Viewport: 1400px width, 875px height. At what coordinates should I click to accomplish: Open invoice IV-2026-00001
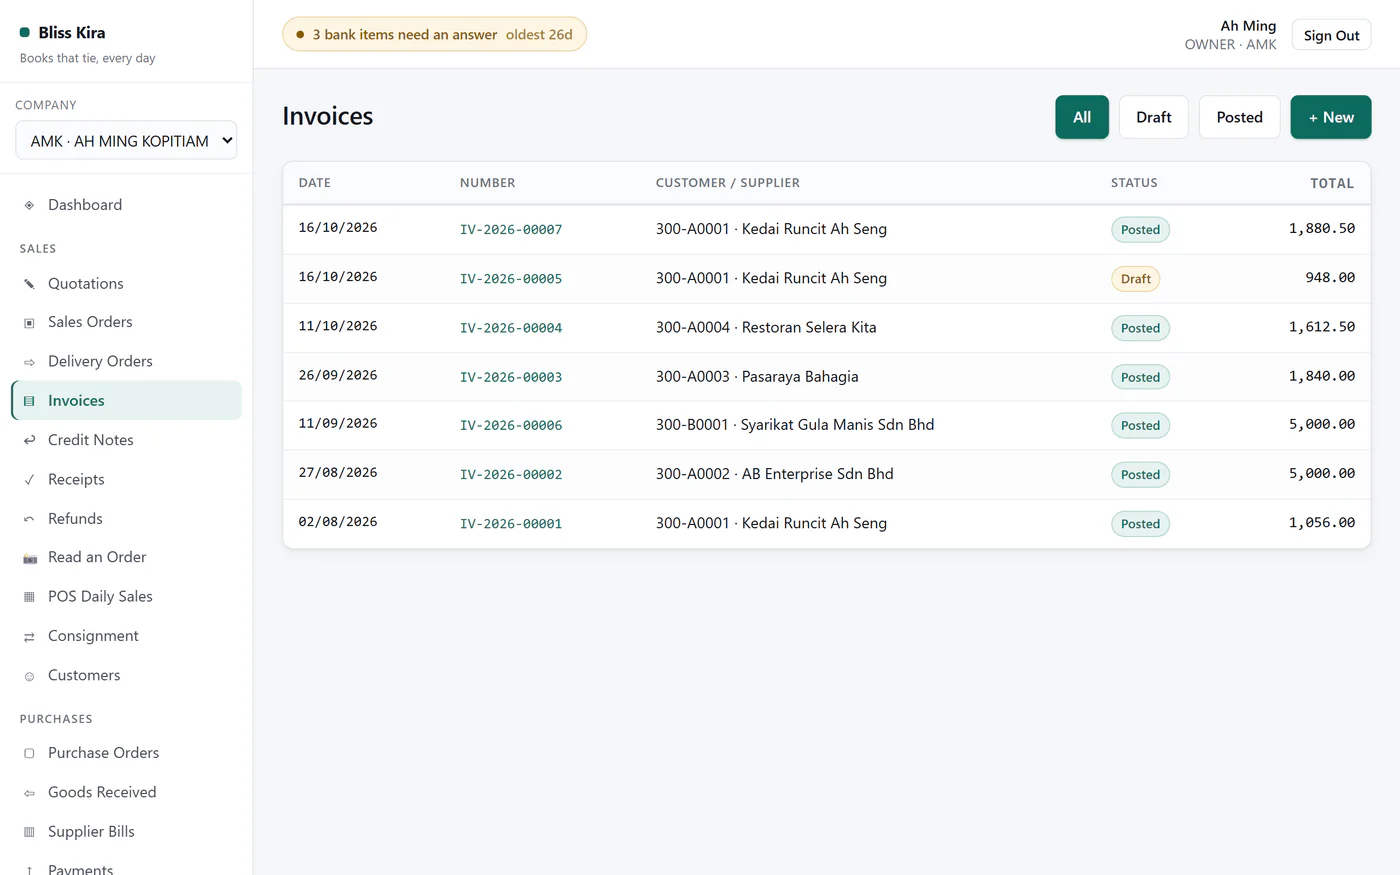511,524
